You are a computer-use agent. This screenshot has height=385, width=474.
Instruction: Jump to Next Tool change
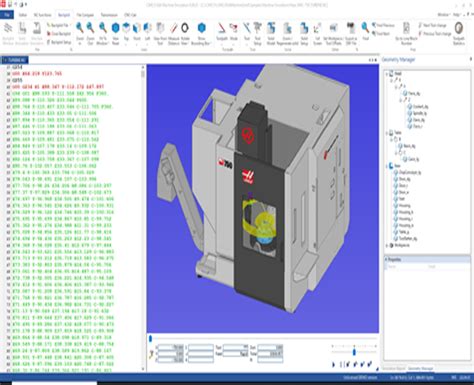(x=432, y=25)
